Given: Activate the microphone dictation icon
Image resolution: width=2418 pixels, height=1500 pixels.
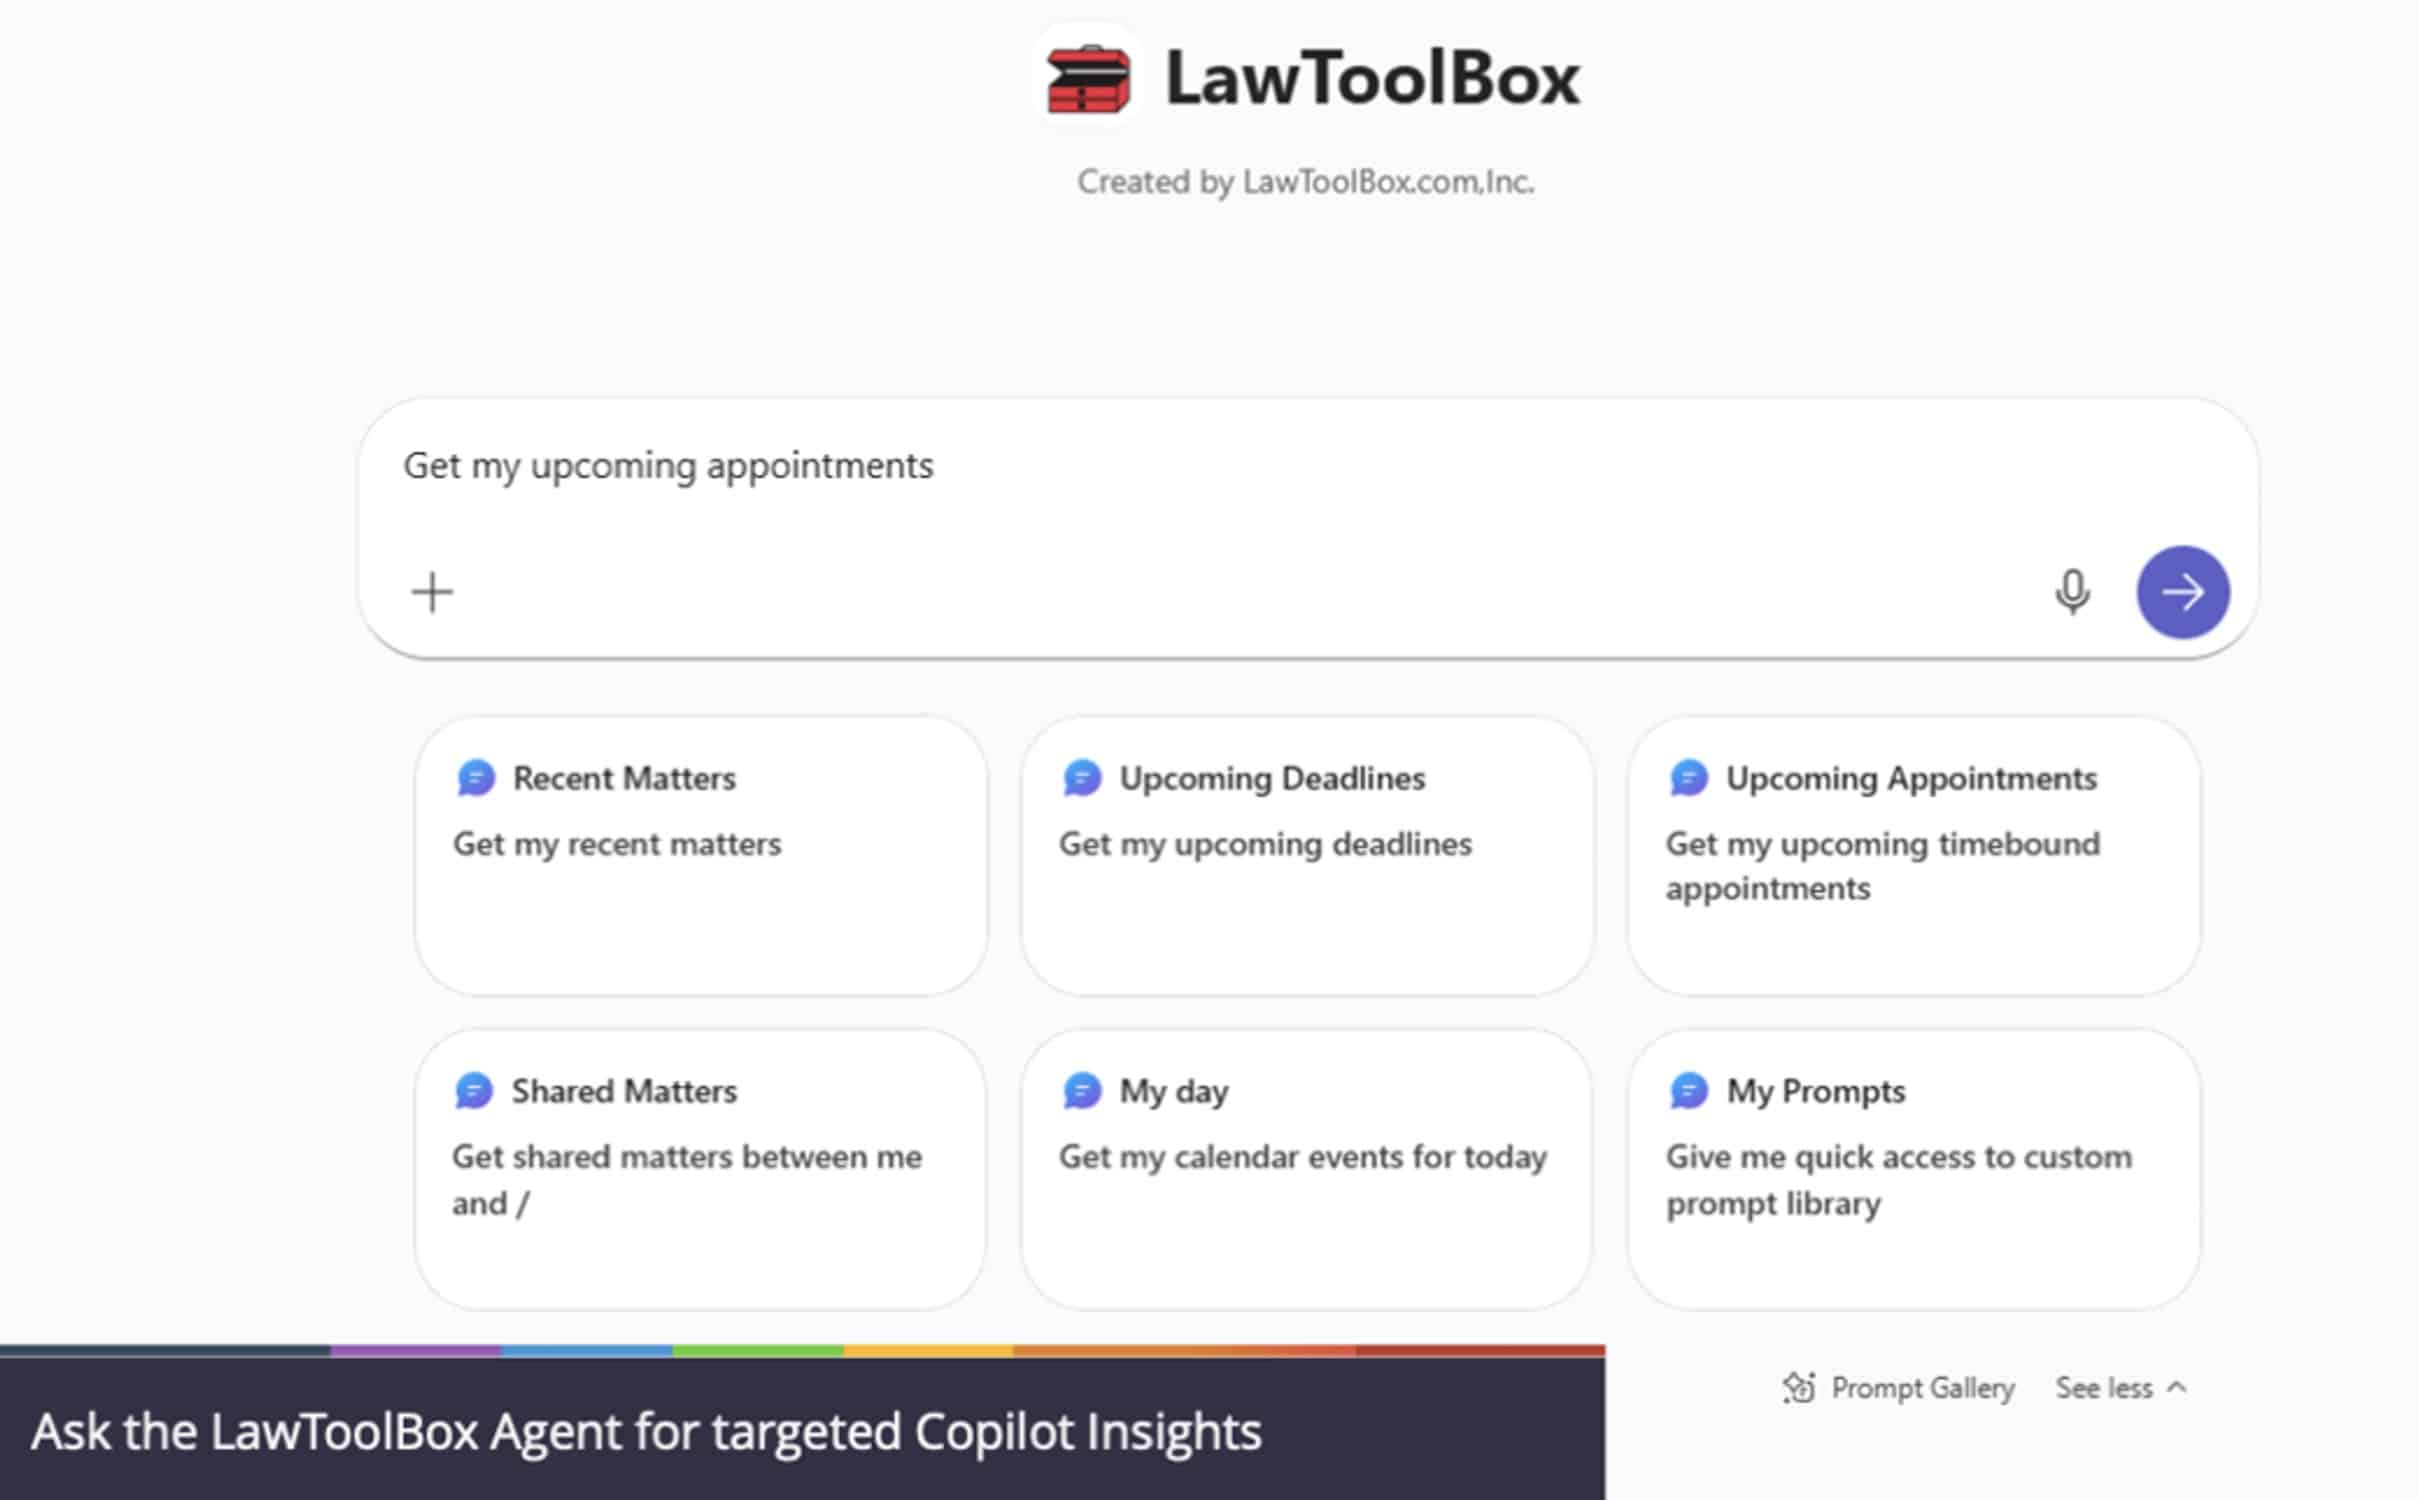Looking at the screenshot, I should [x=2072, y=591].
